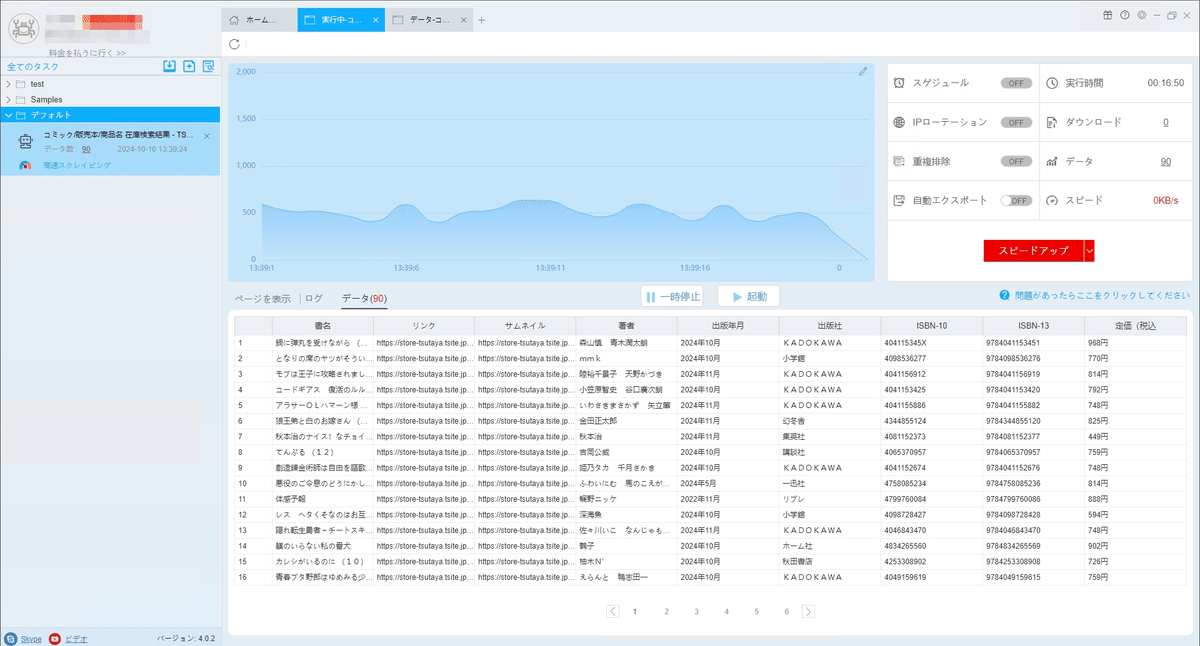
Task: Click the auto export icon
Action: [x=900, y=200]
